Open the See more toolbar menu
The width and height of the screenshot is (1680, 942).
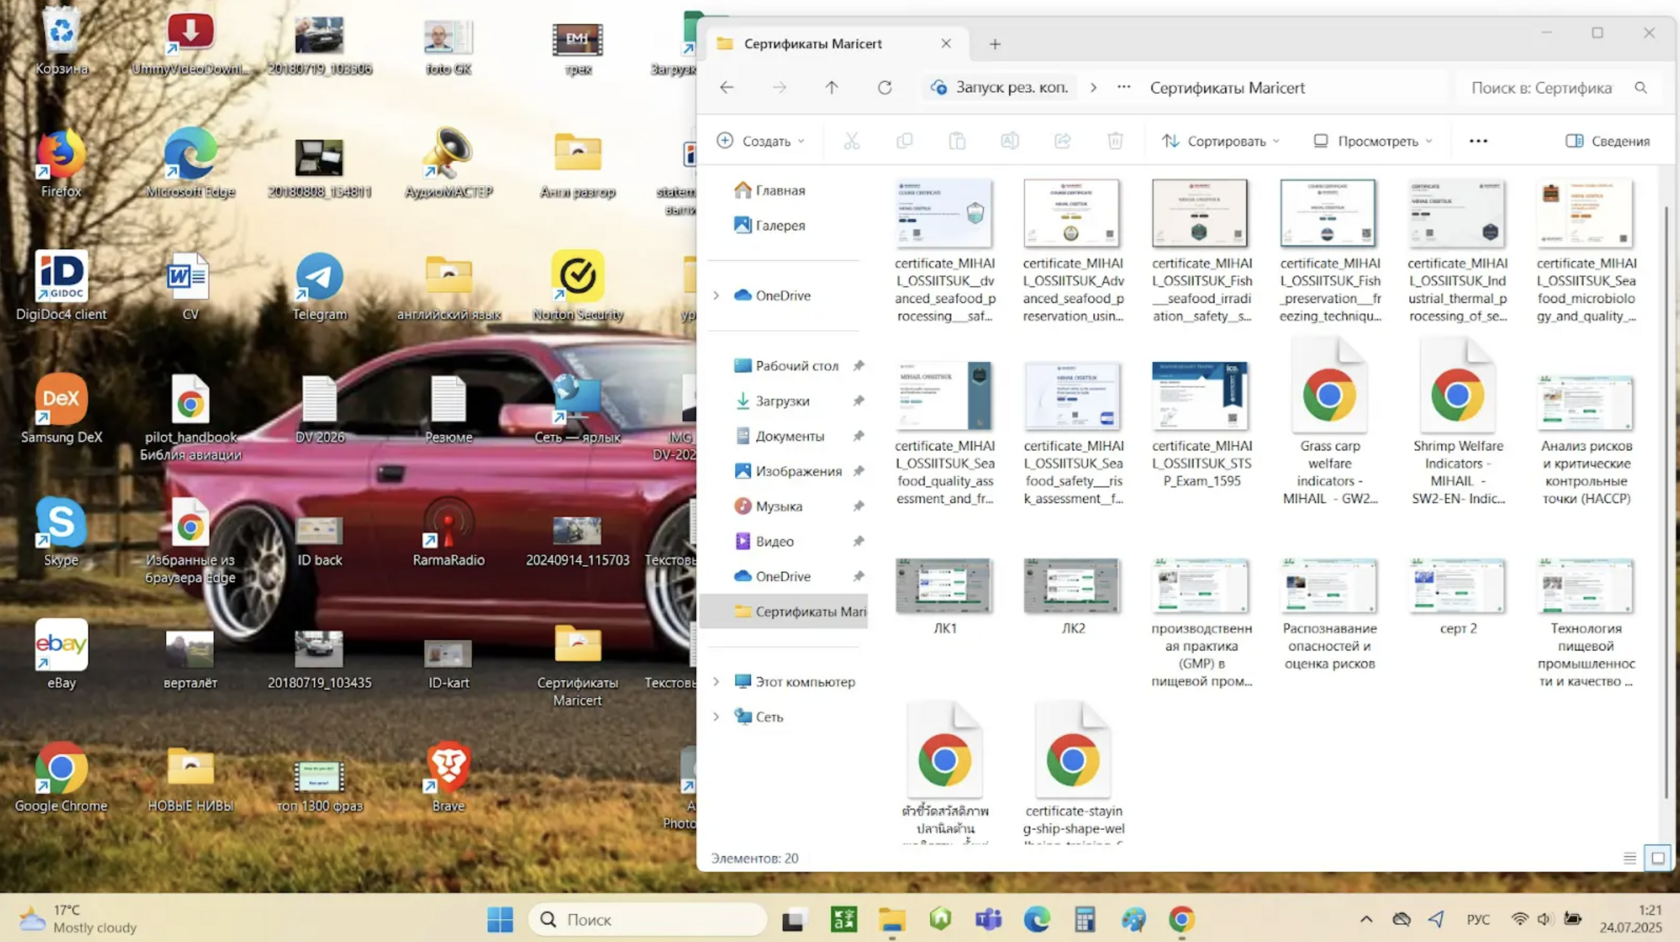[1478, 141]
